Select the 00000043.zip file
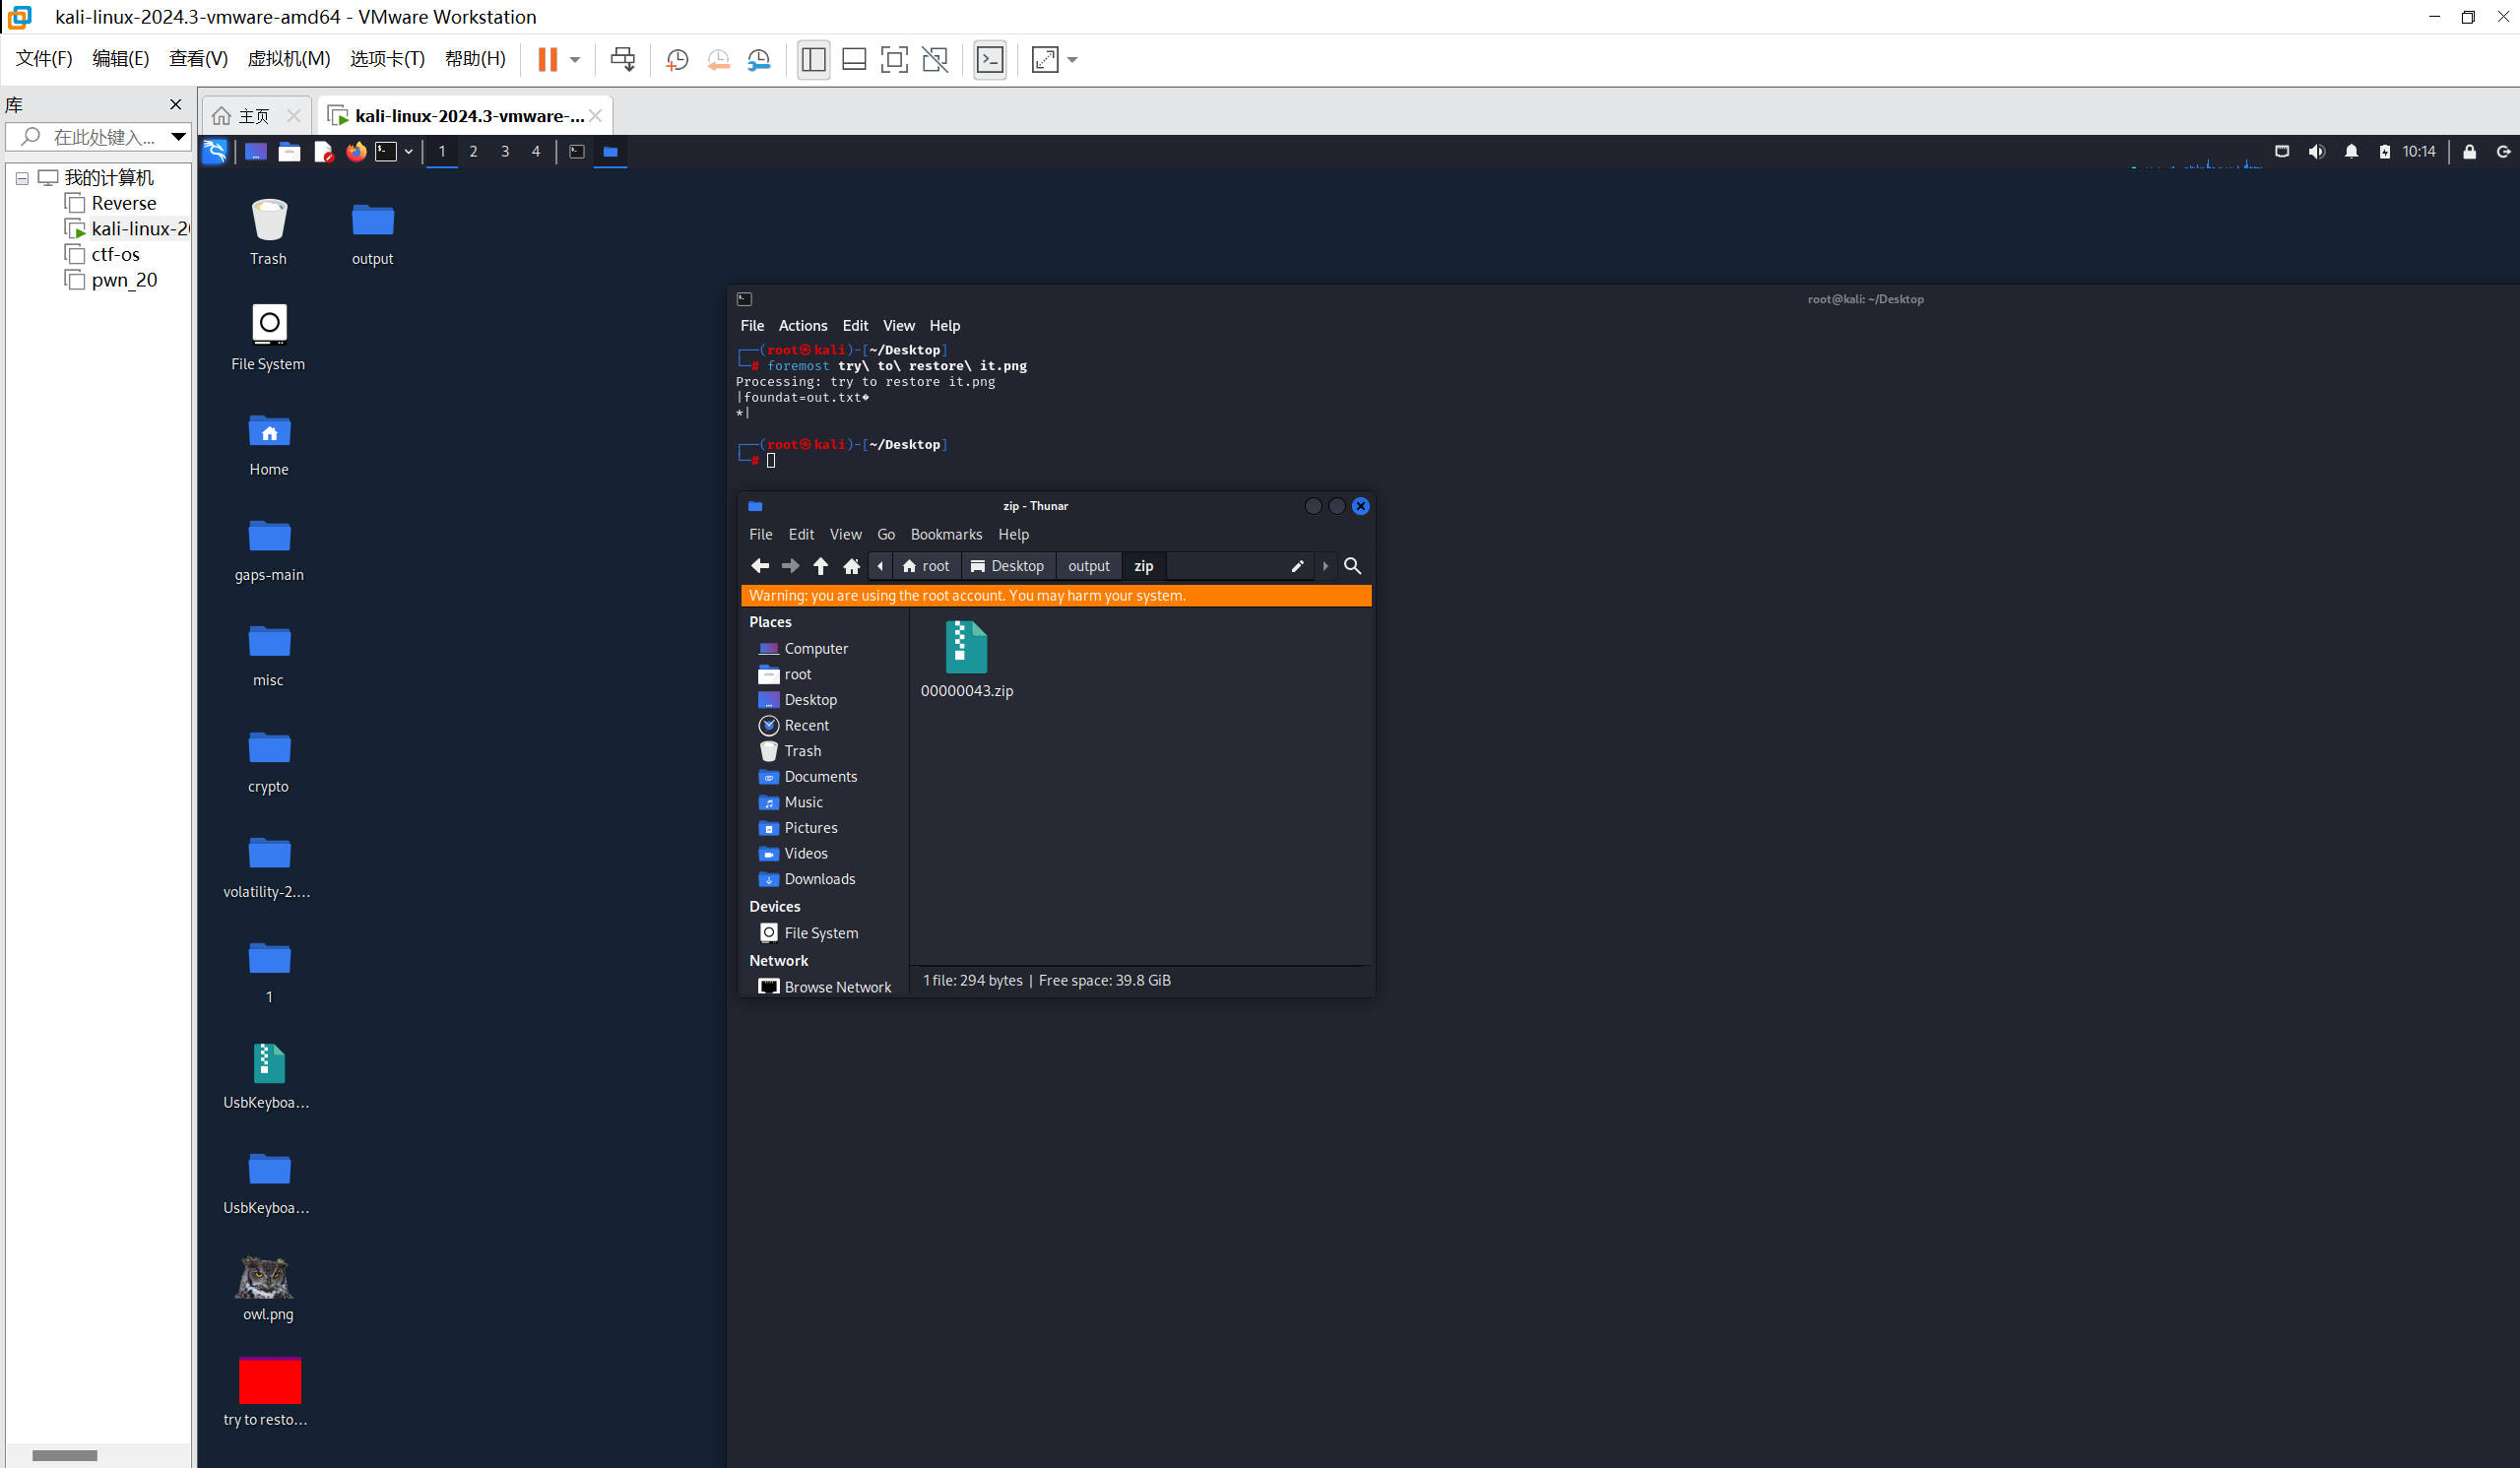The height and width of the screenshot is (1468, 2520). point(966,659)
